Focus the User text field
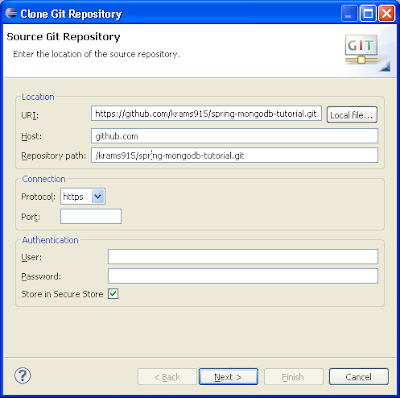This screenshot has width=400, height=398. point(243,257)
